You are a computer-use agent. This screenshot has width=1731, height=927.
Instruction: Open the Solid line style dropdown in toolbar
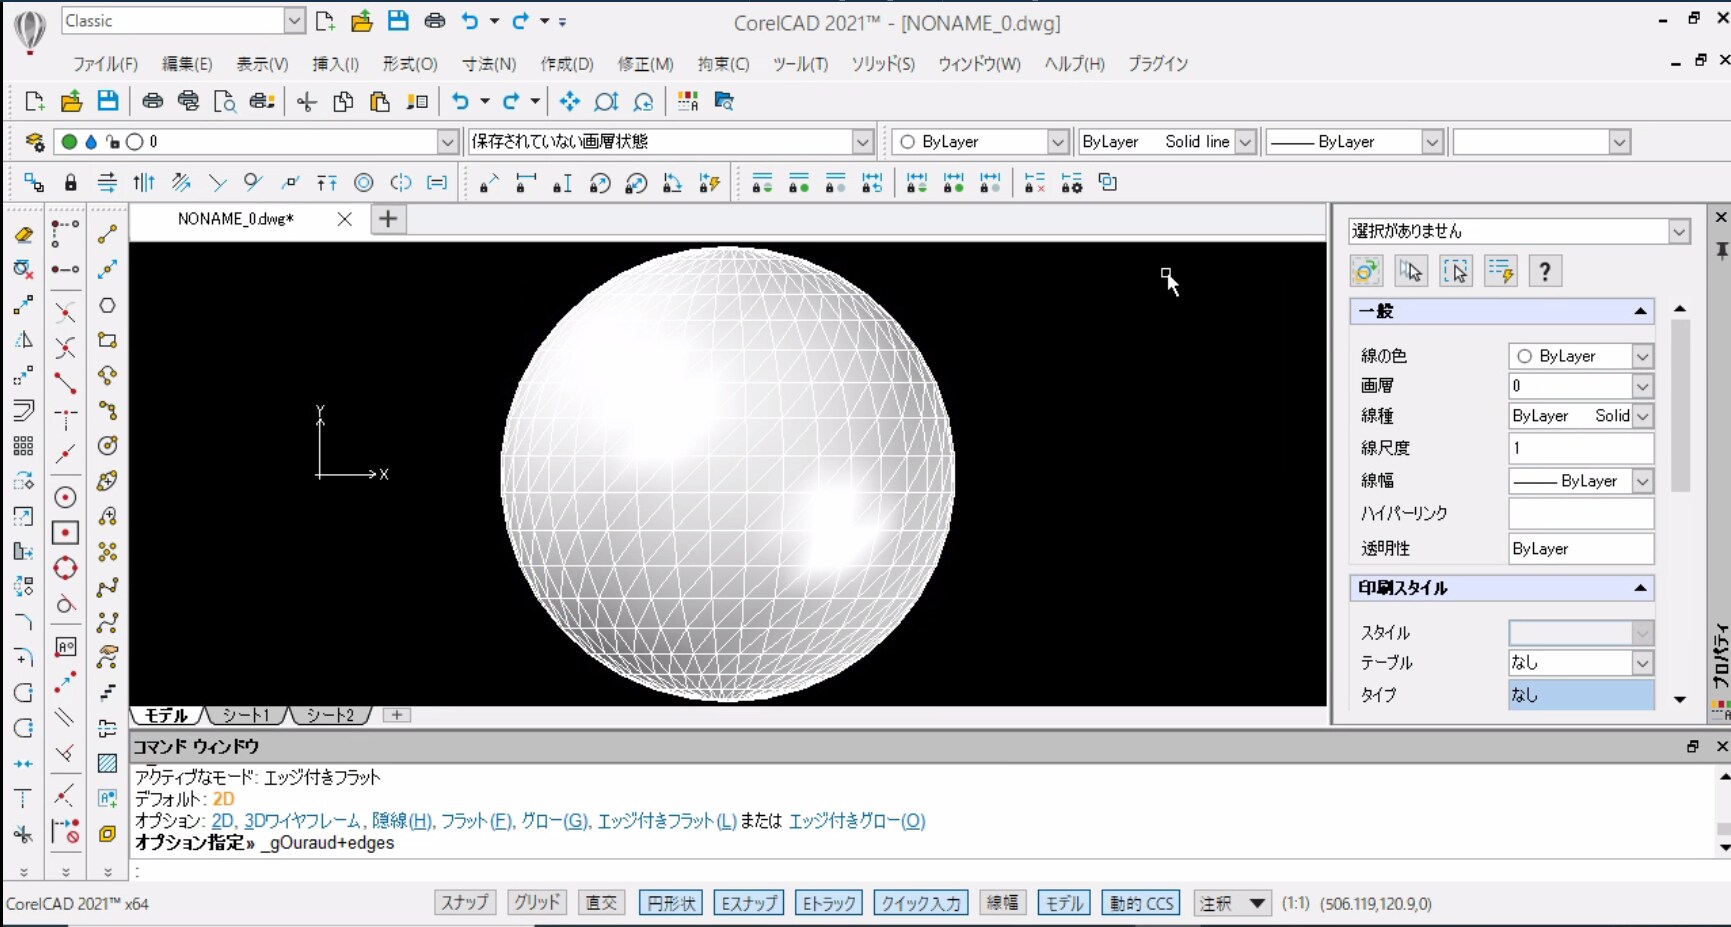tap(1245, 142)
